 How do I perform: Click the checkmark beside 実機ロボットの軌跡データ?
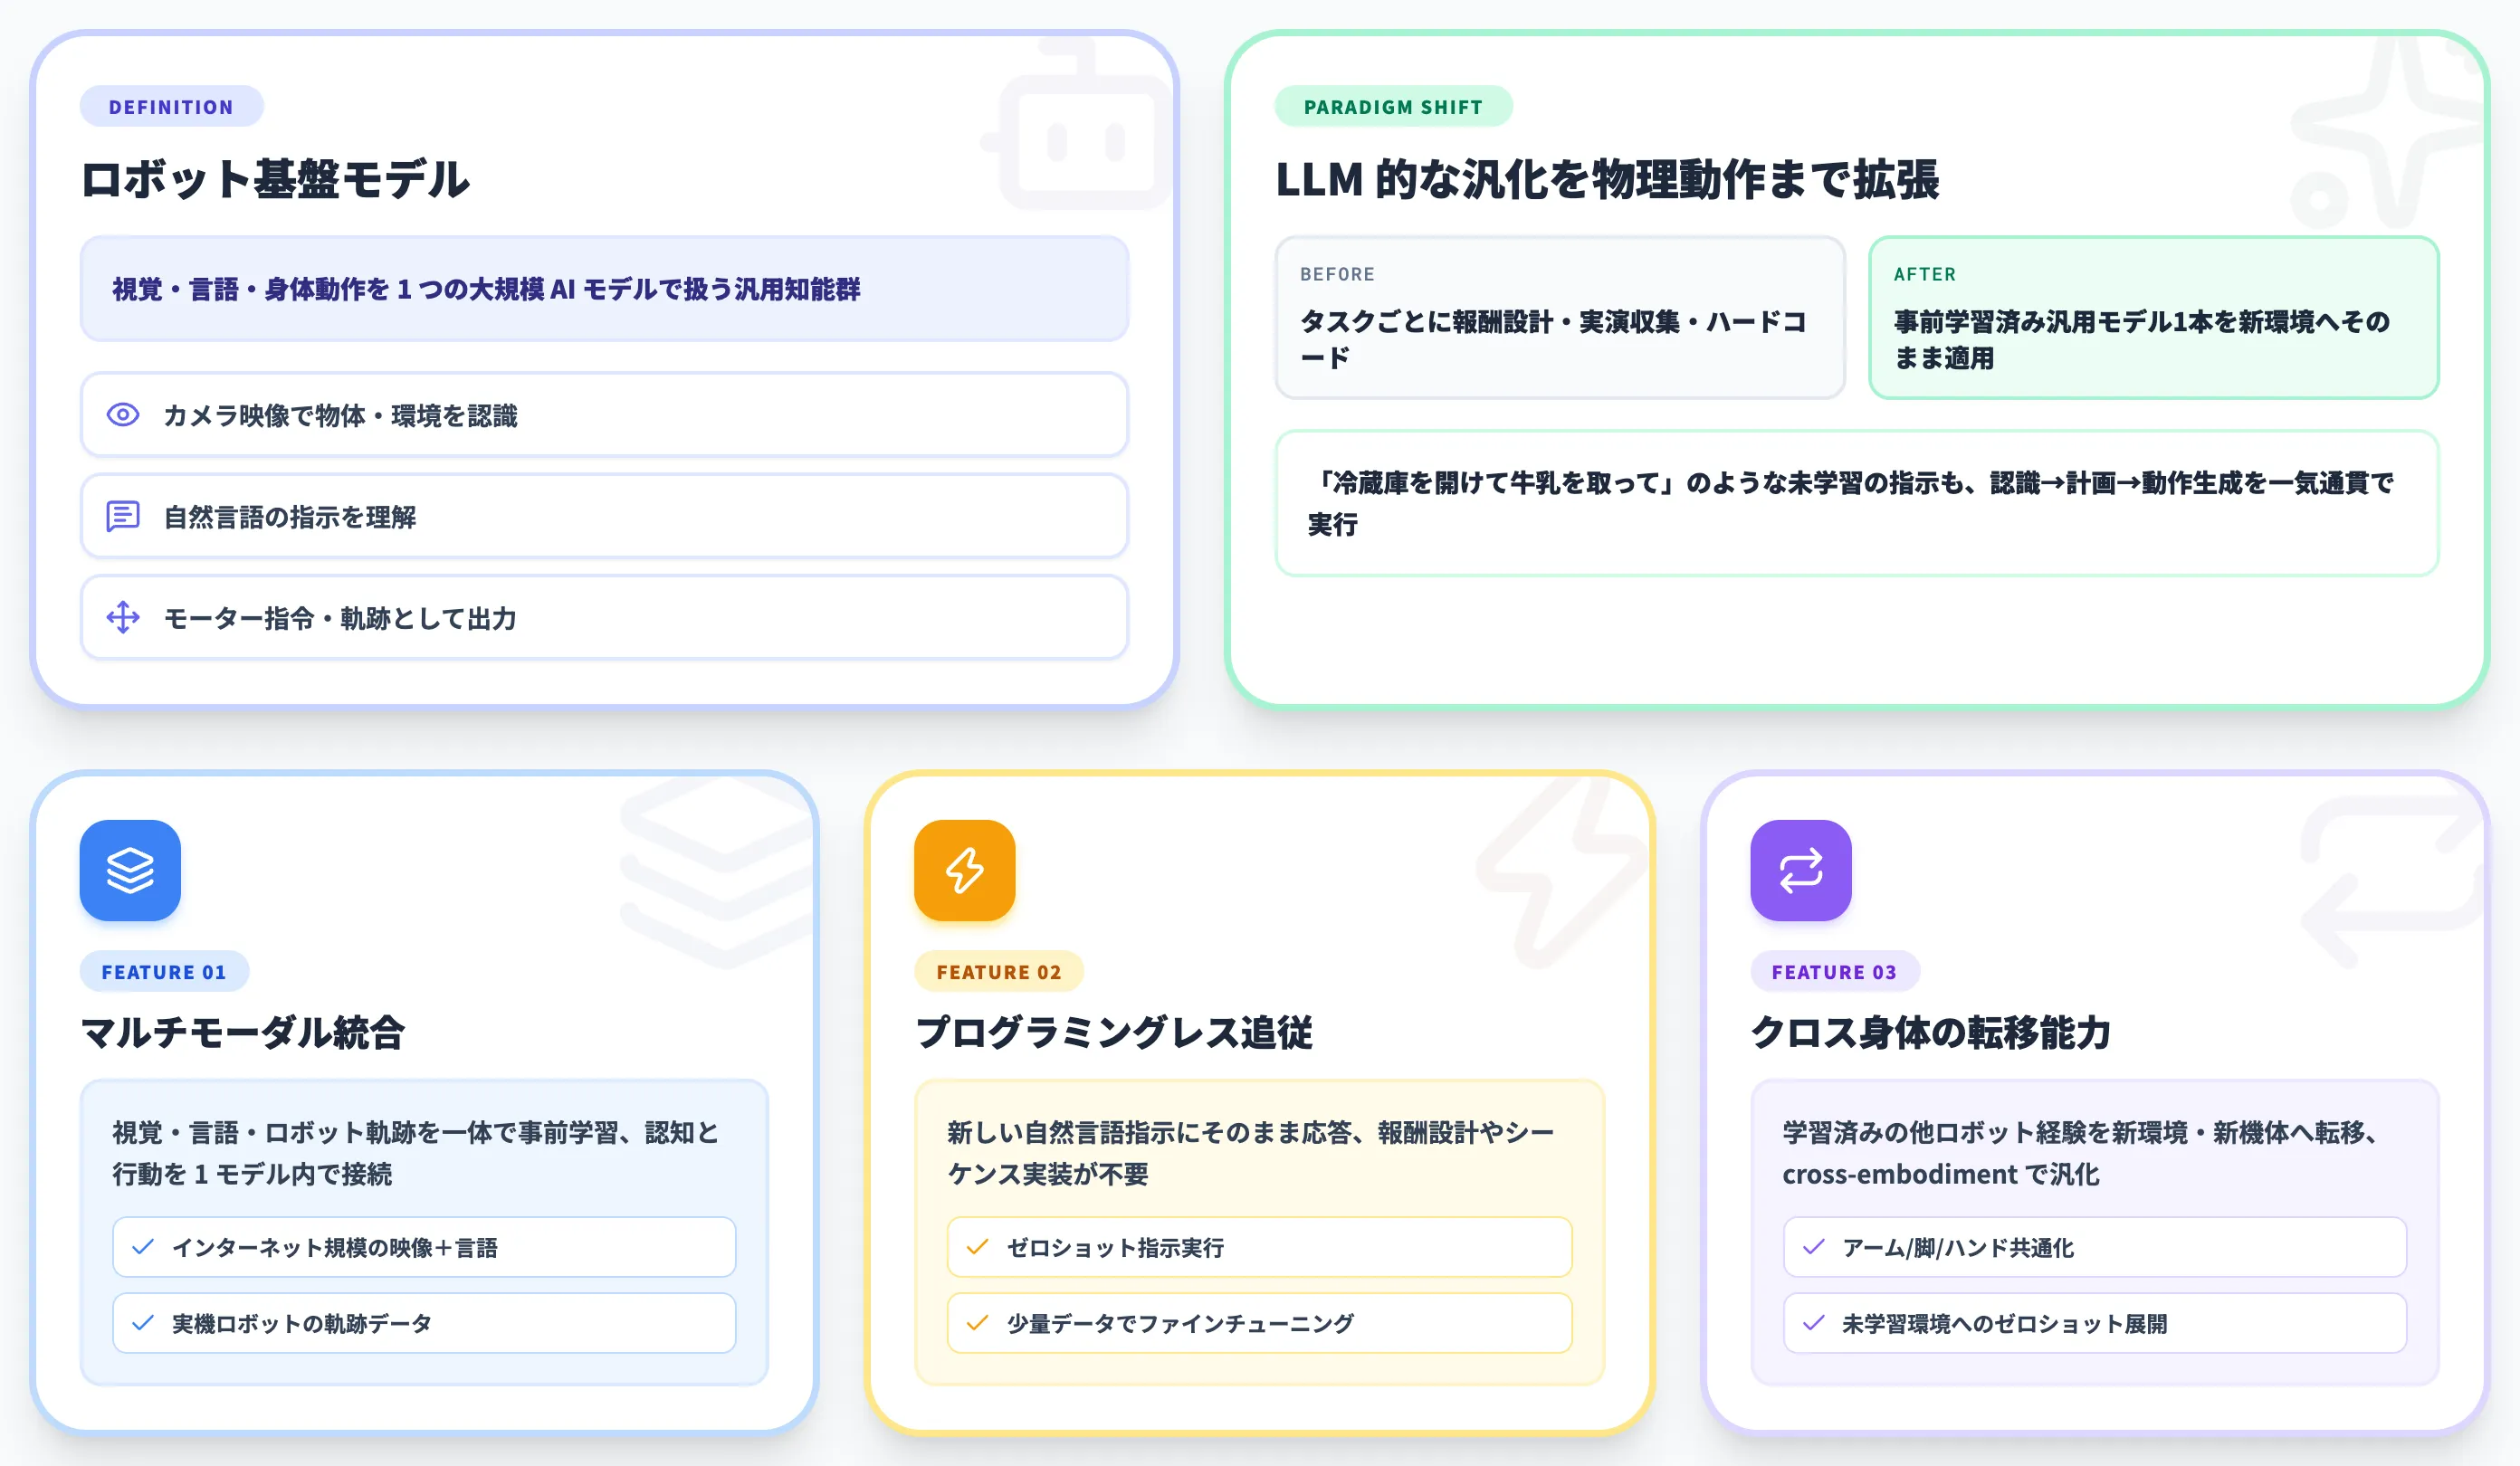143,1322
